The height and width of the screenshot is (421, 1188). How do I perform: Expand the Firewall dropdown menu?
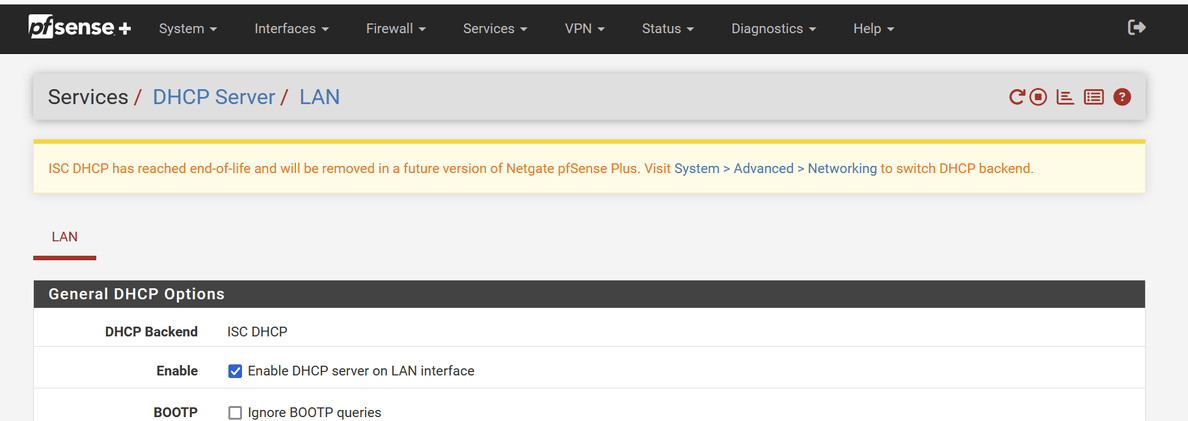tap(395, 29)
